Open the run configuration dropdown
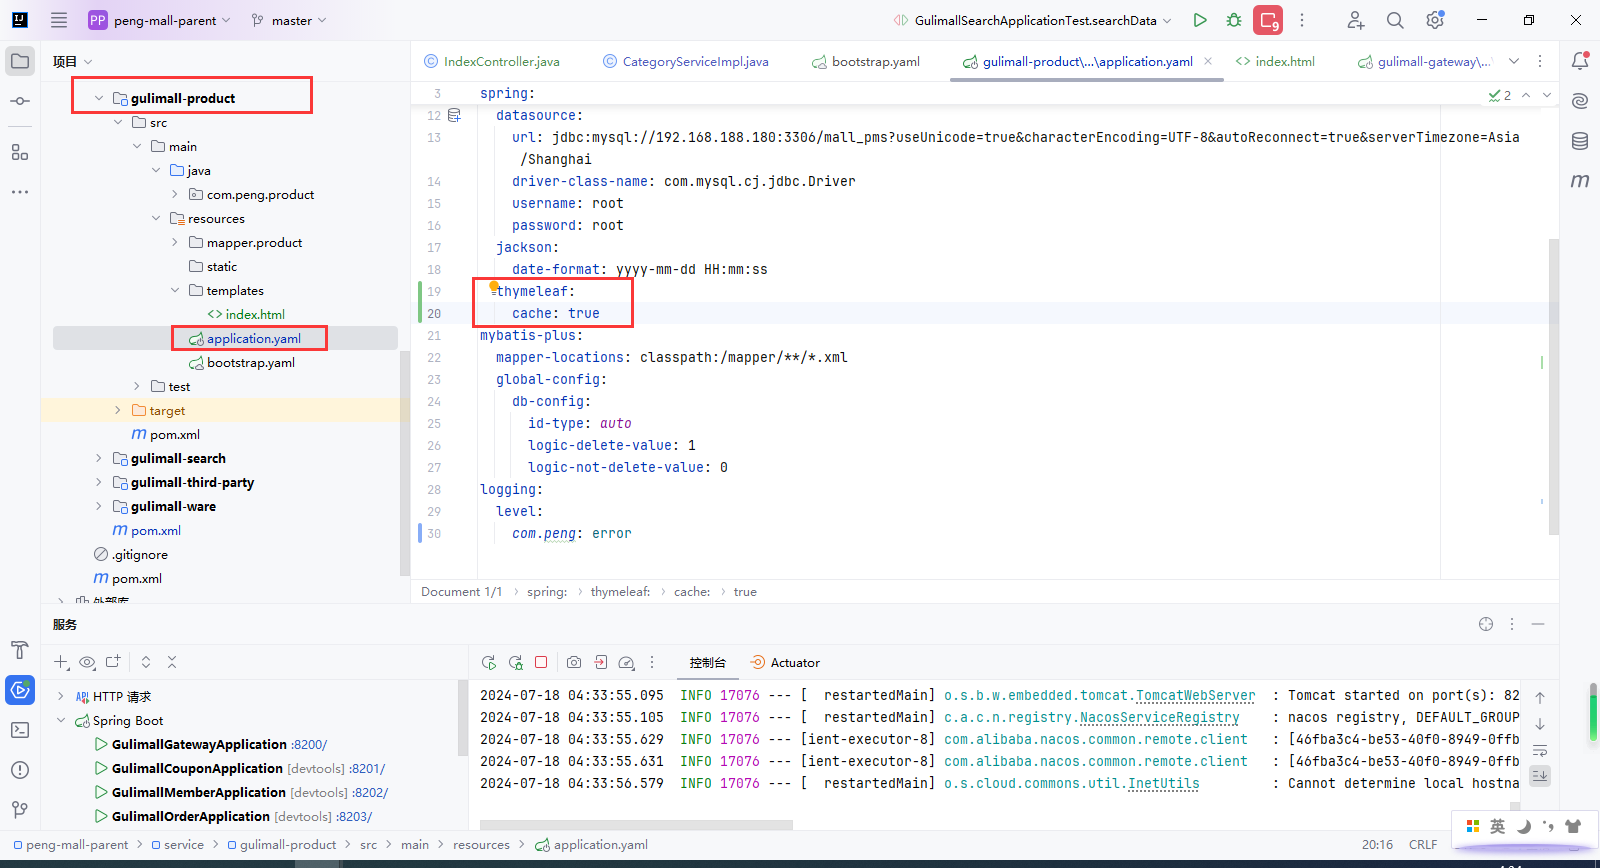 click(1032, 20)
